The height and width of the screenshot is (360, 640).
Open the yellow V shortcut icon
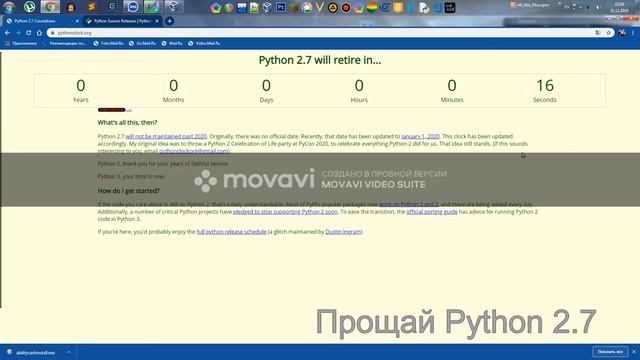coord(320,7)
